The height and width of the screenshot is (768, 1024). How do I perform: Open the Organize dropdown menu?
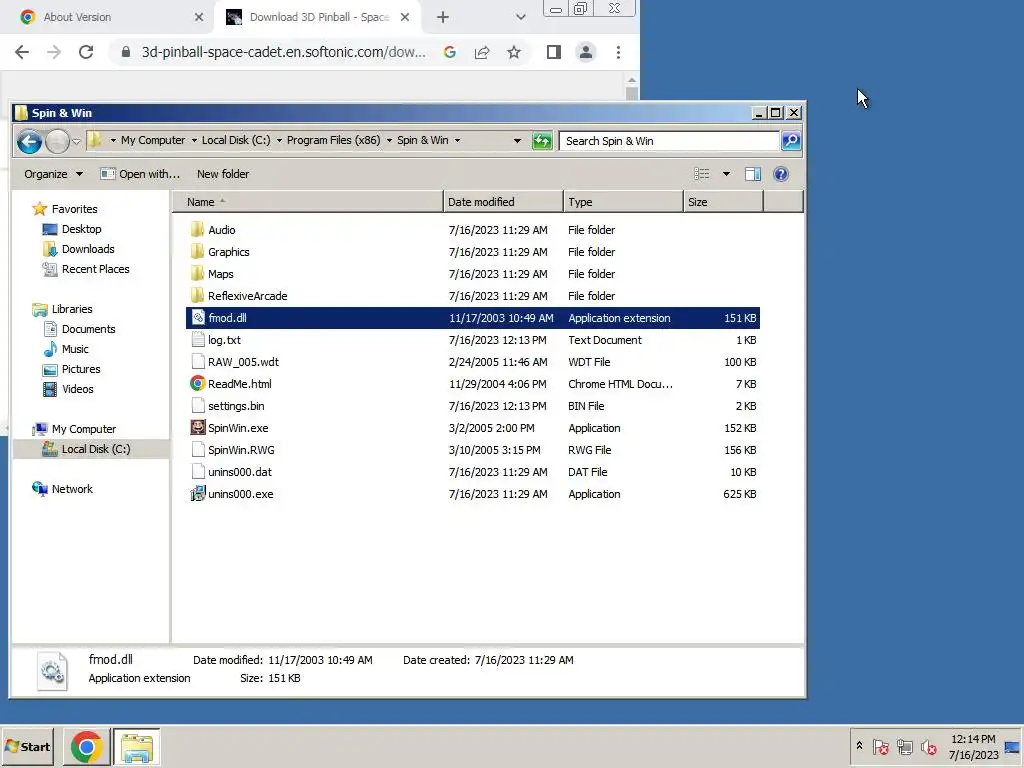[x=54, y=174]
